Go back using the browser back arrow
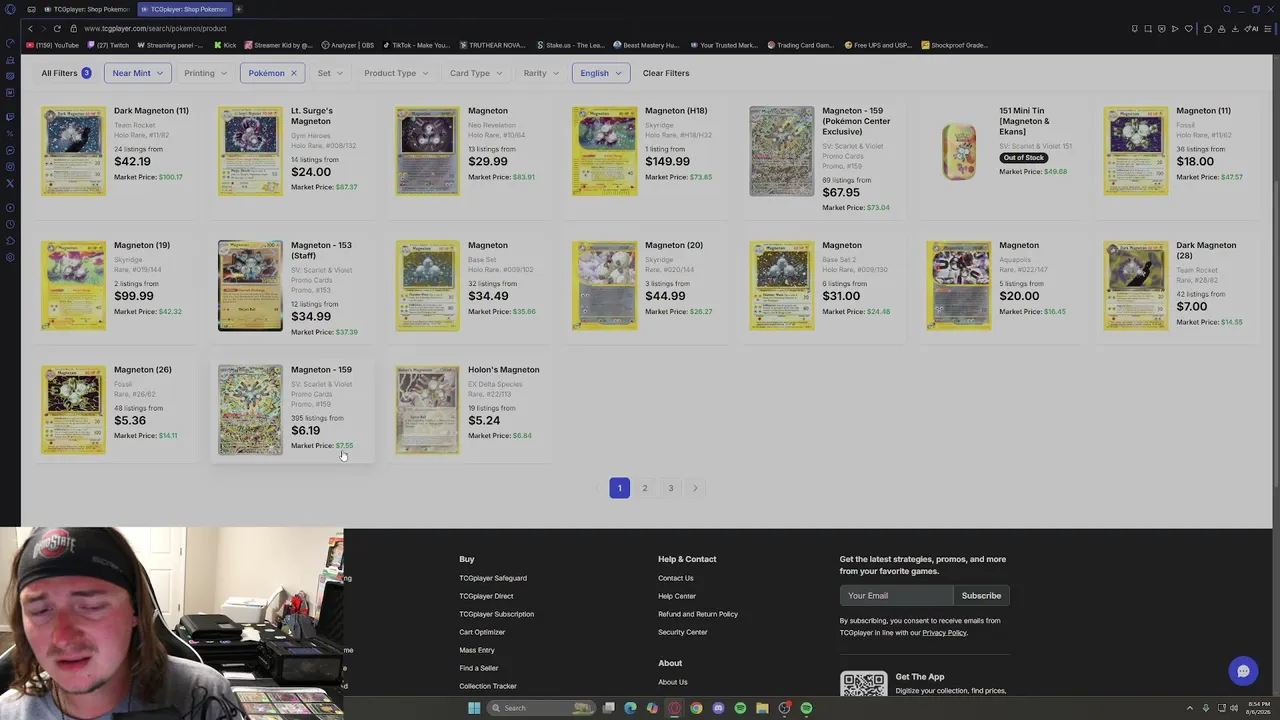The image size is (1280, 720). point(30,29)
